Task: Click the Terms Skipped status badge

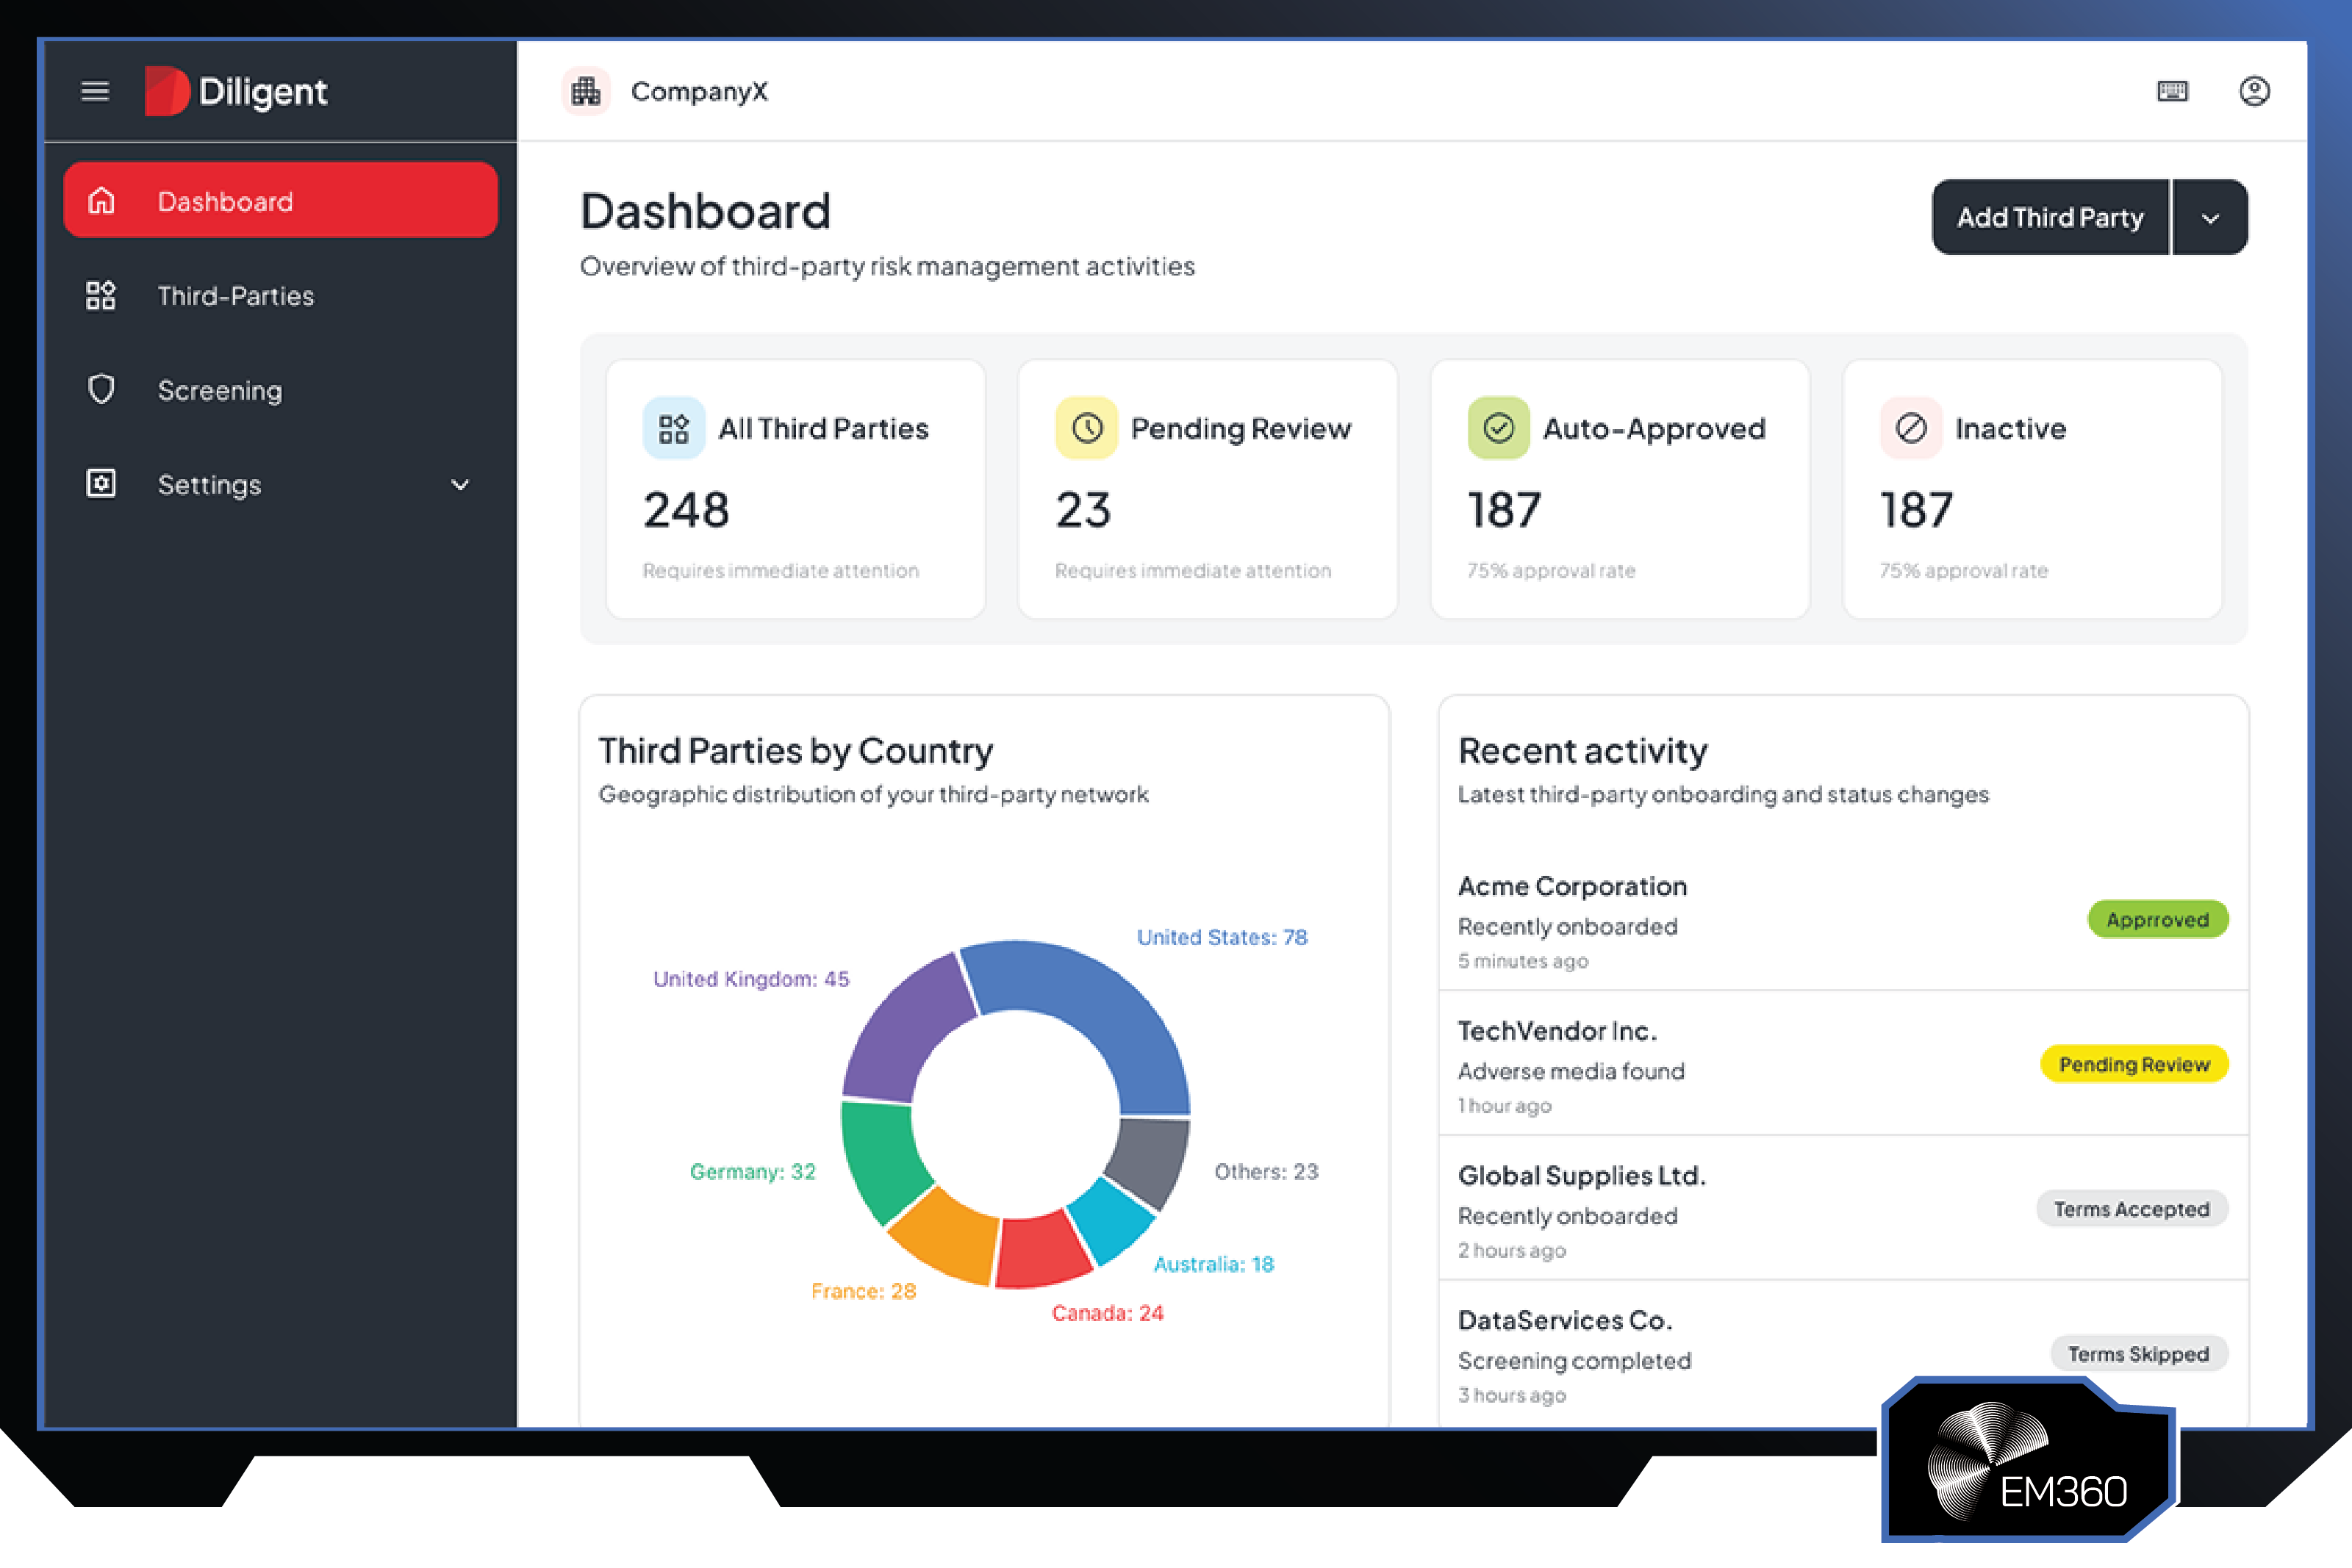Action: coord(2139,1354)
